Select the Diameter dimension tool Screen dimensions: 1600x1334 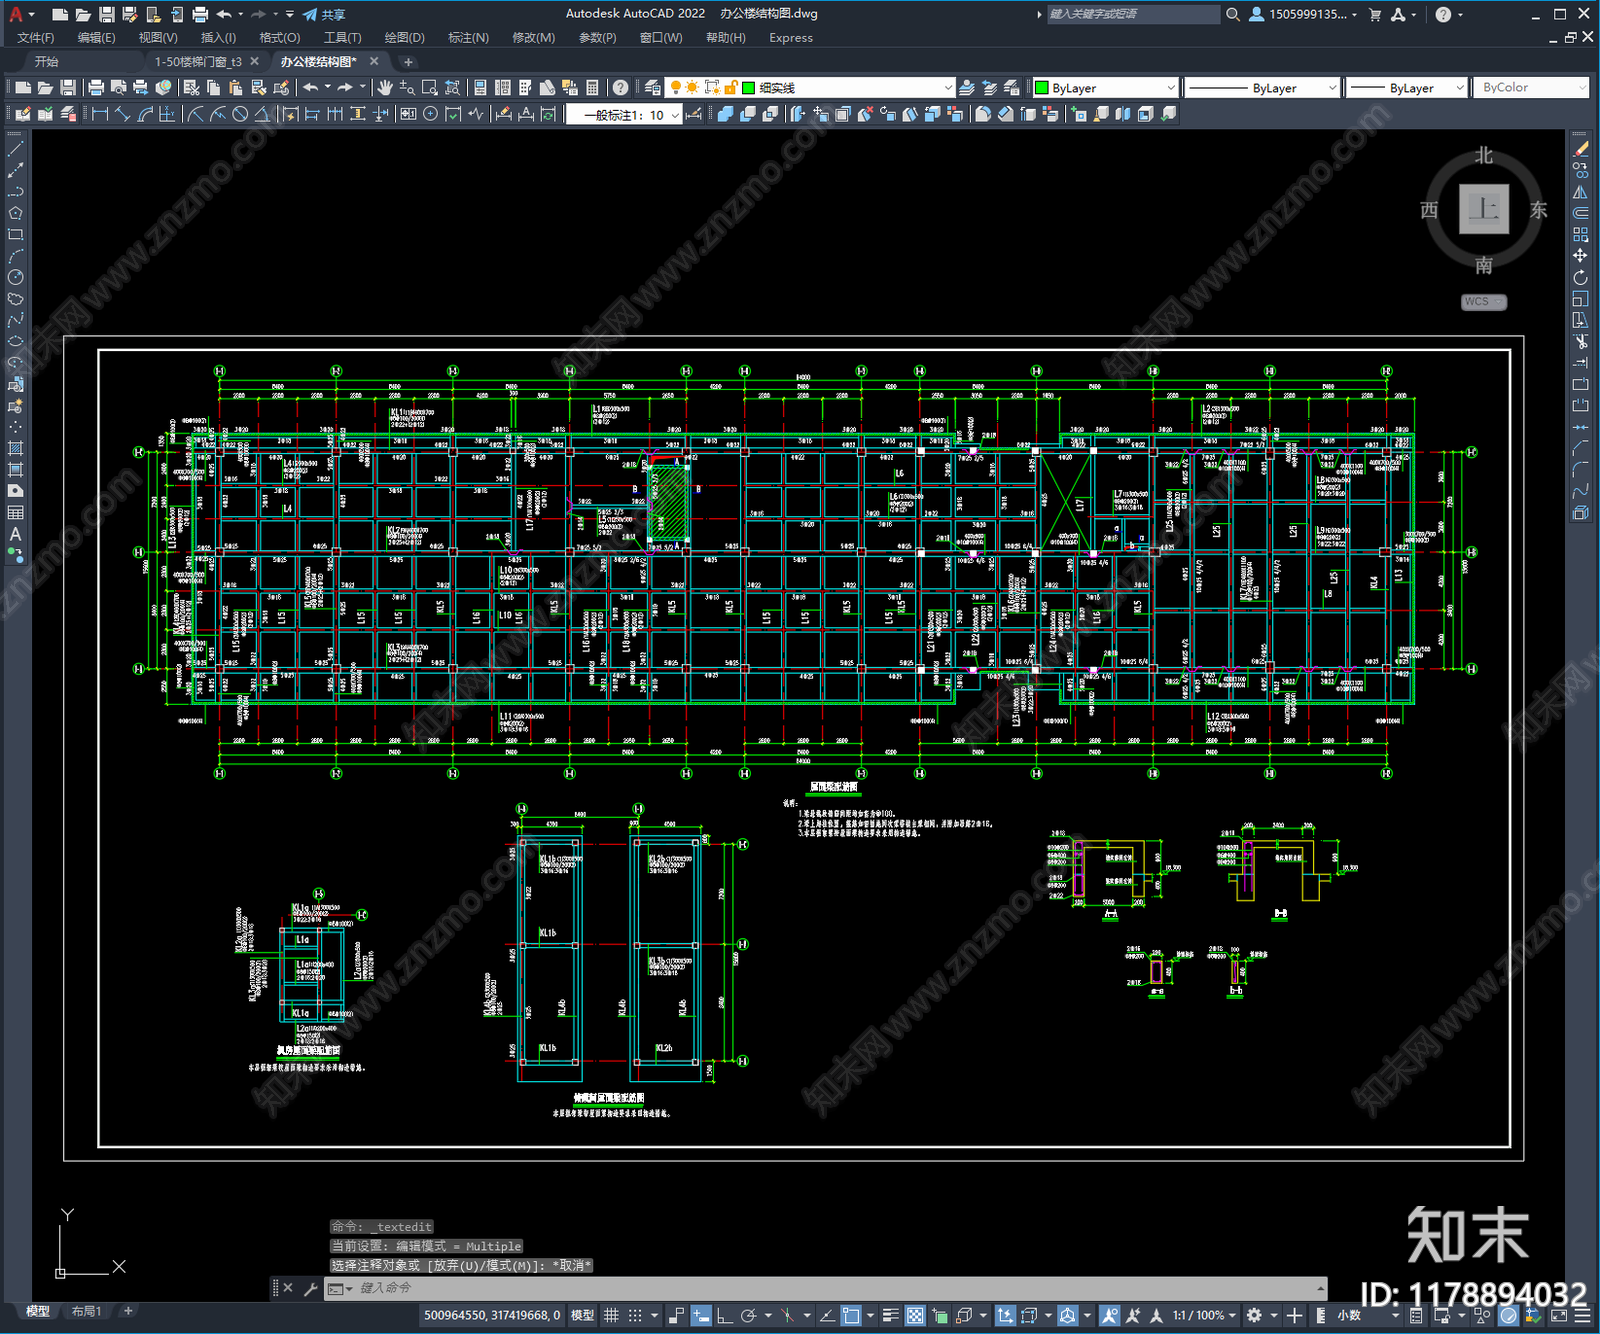[x=240, y=114]
